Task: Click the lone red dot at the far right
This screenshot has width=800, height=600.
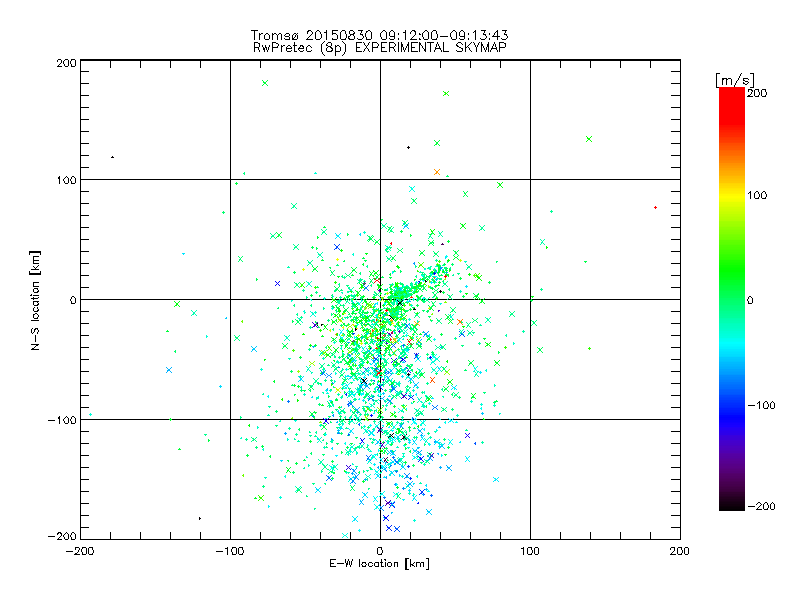Action: coord(655,208)
